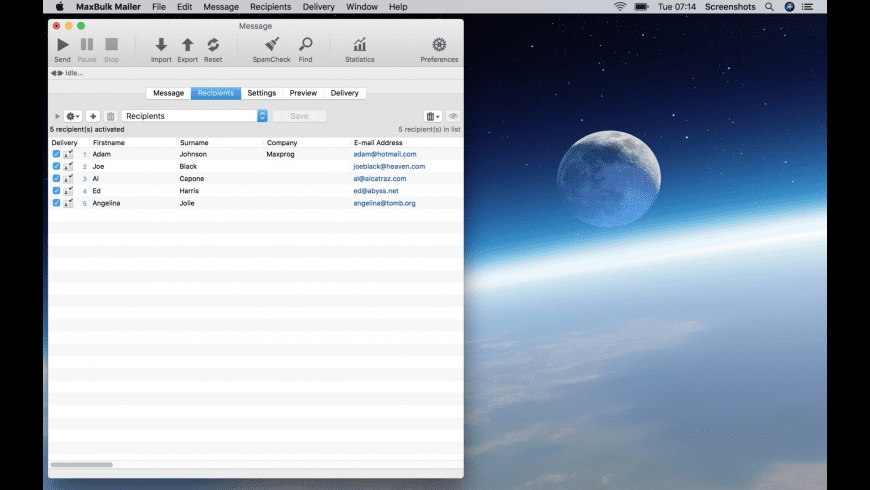Open the Statistics chart icon
870x490 pixels.
359,45
